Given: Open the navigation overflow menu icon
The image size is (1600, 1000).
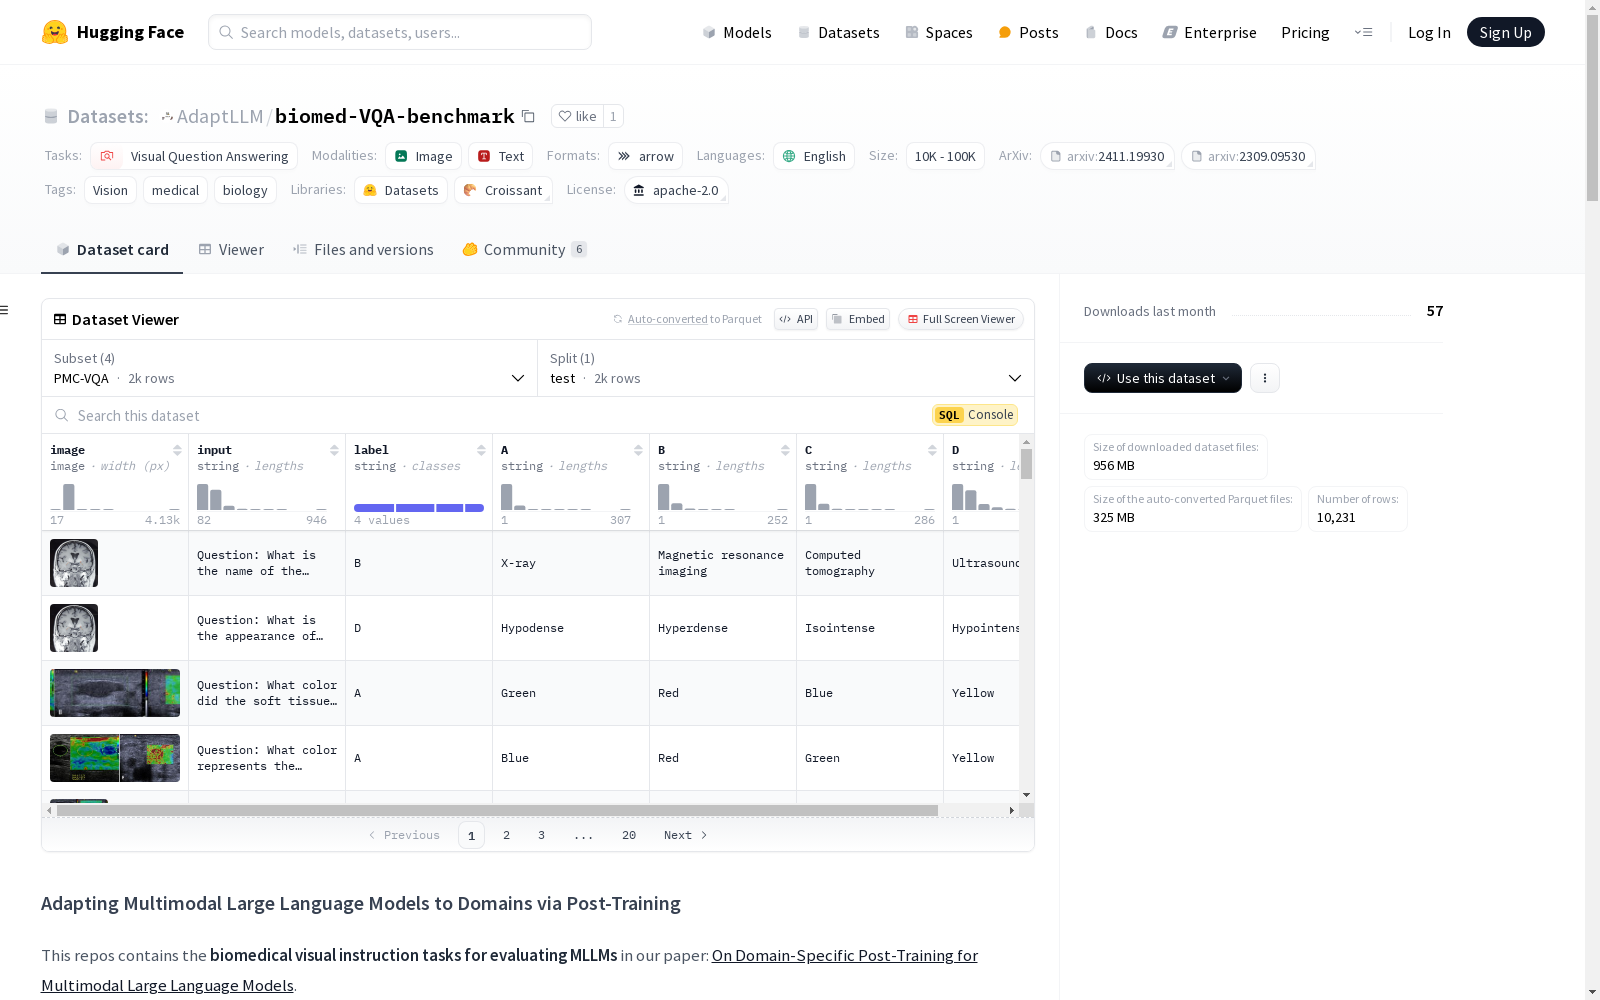Looking at the screenshot, I should point(1363,32).
